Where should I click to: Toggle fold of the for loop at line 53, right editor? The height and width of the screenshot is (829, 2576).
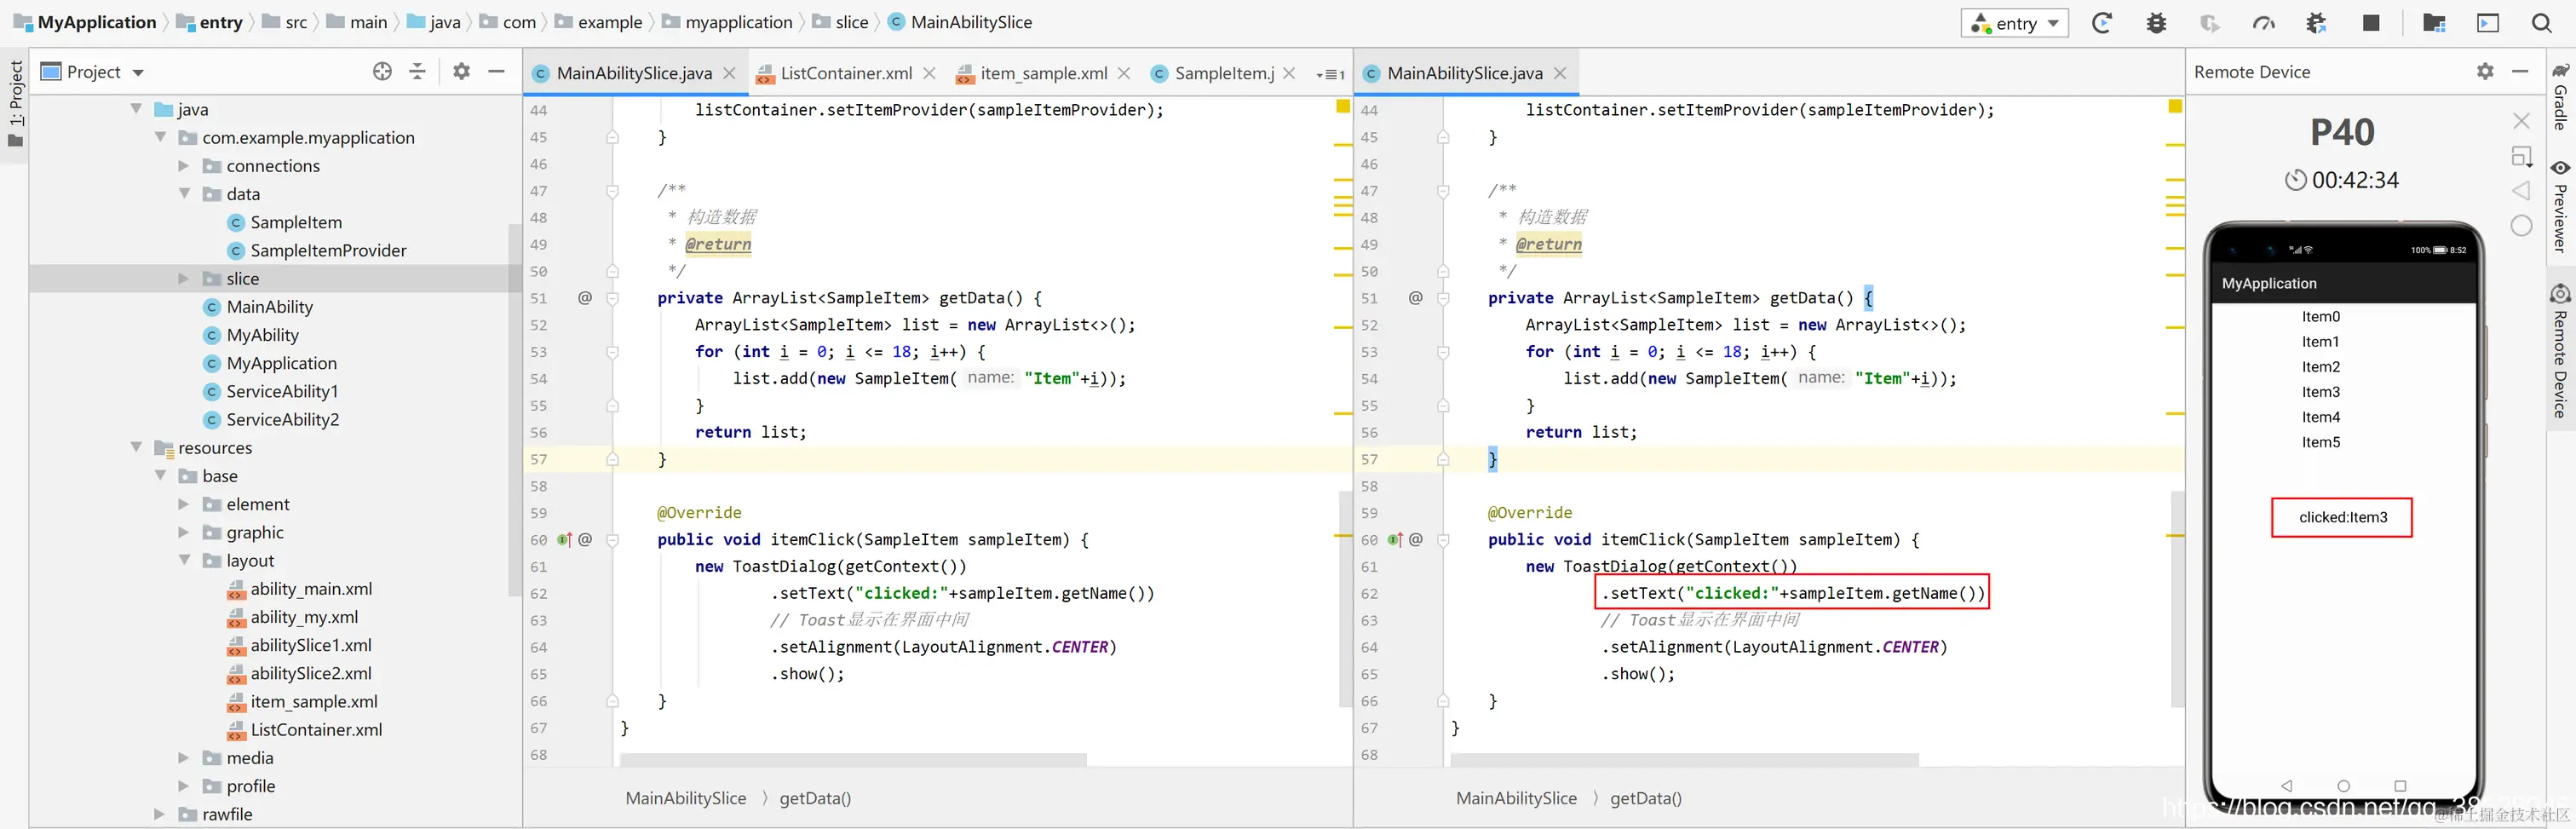1443,352
